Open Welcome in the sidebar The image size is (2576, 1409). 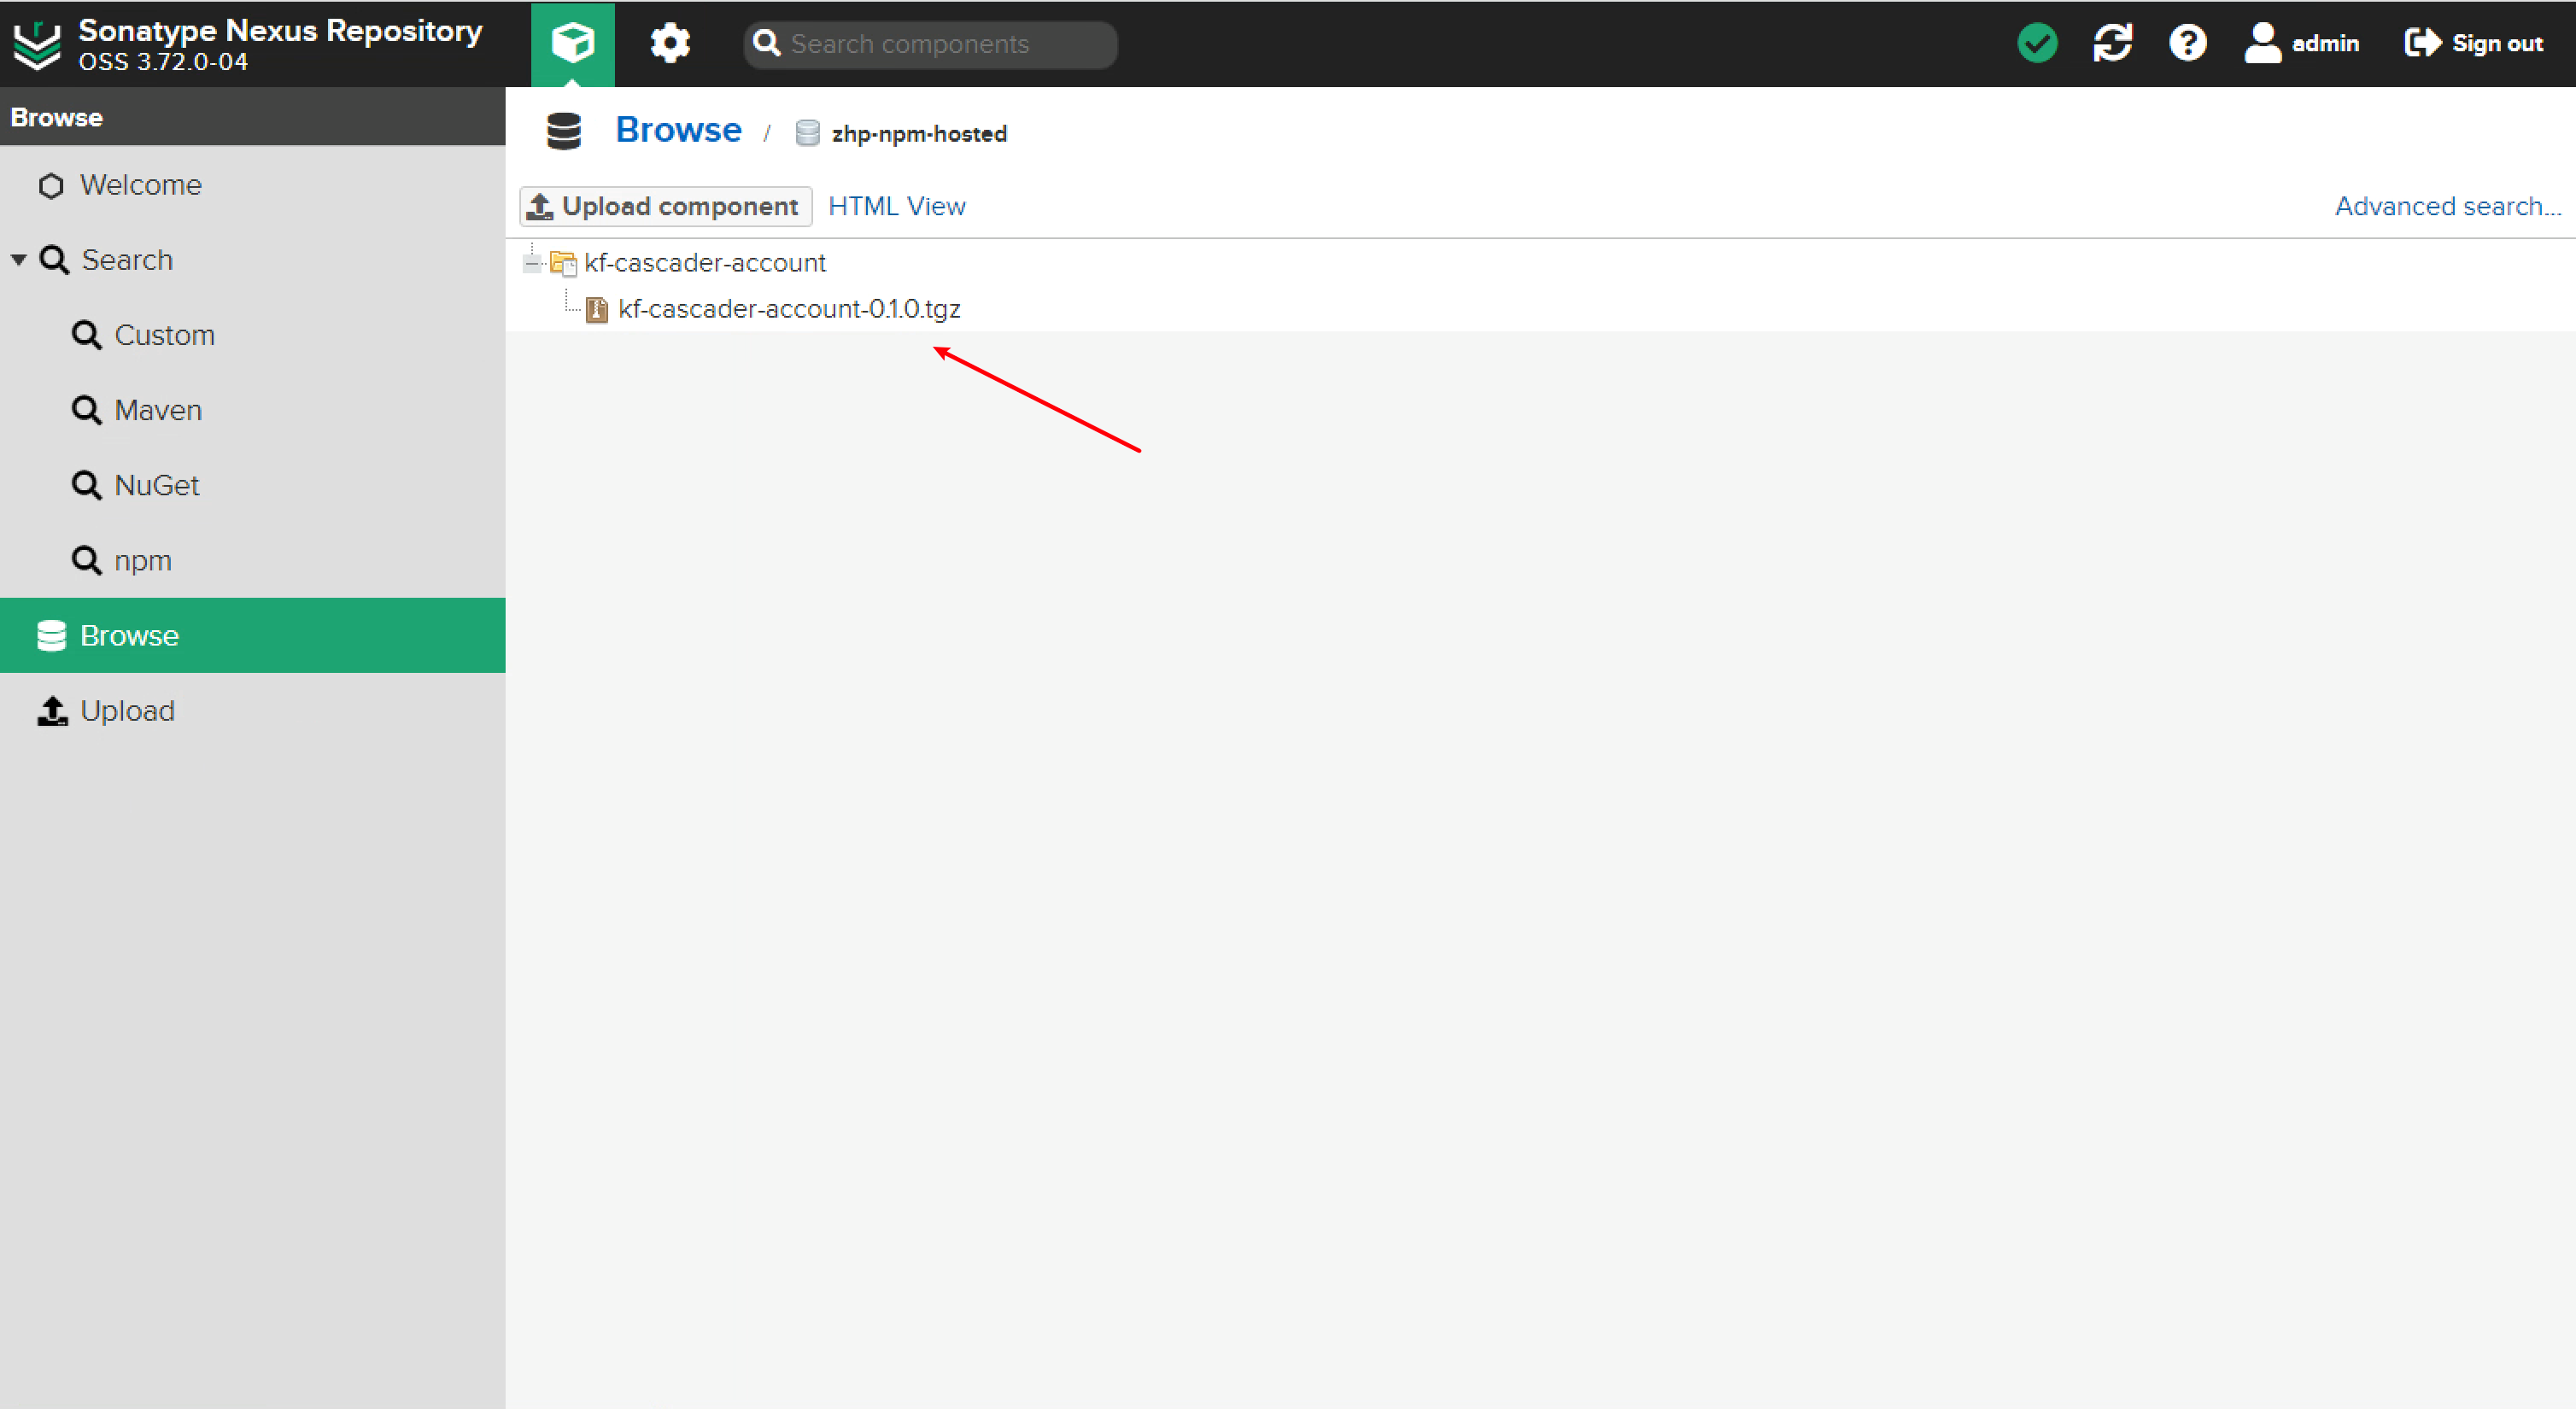[x=140, y=185]
